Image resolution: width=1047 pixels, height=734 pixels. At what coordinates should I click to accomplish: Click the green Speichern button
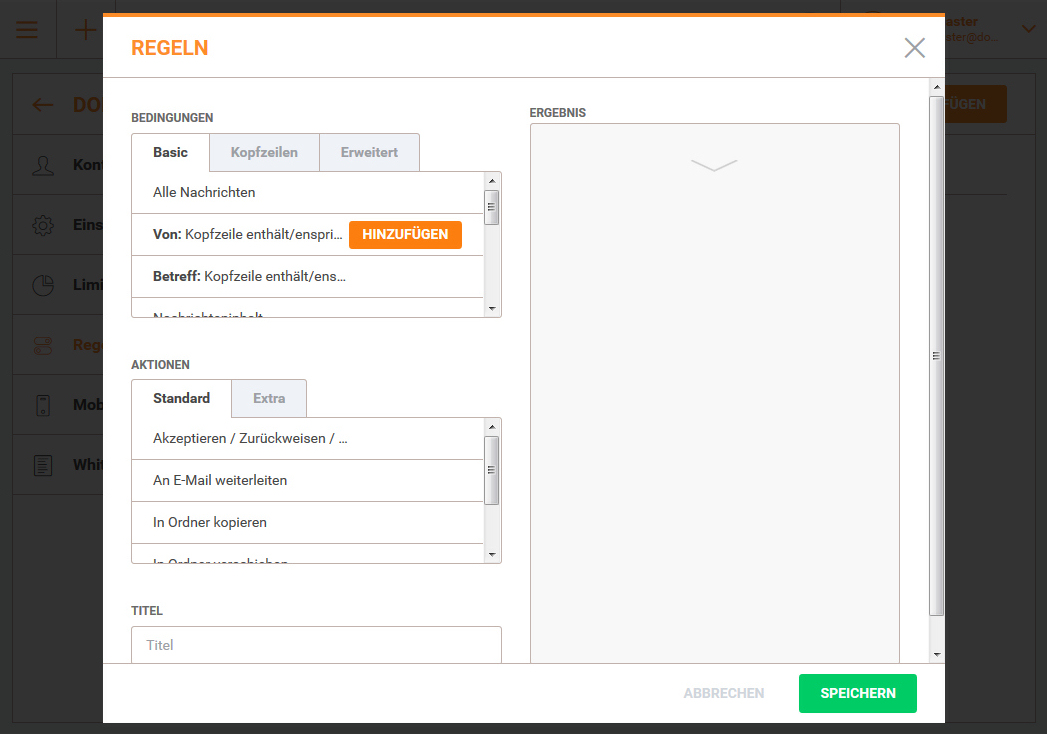pos(857,693)
